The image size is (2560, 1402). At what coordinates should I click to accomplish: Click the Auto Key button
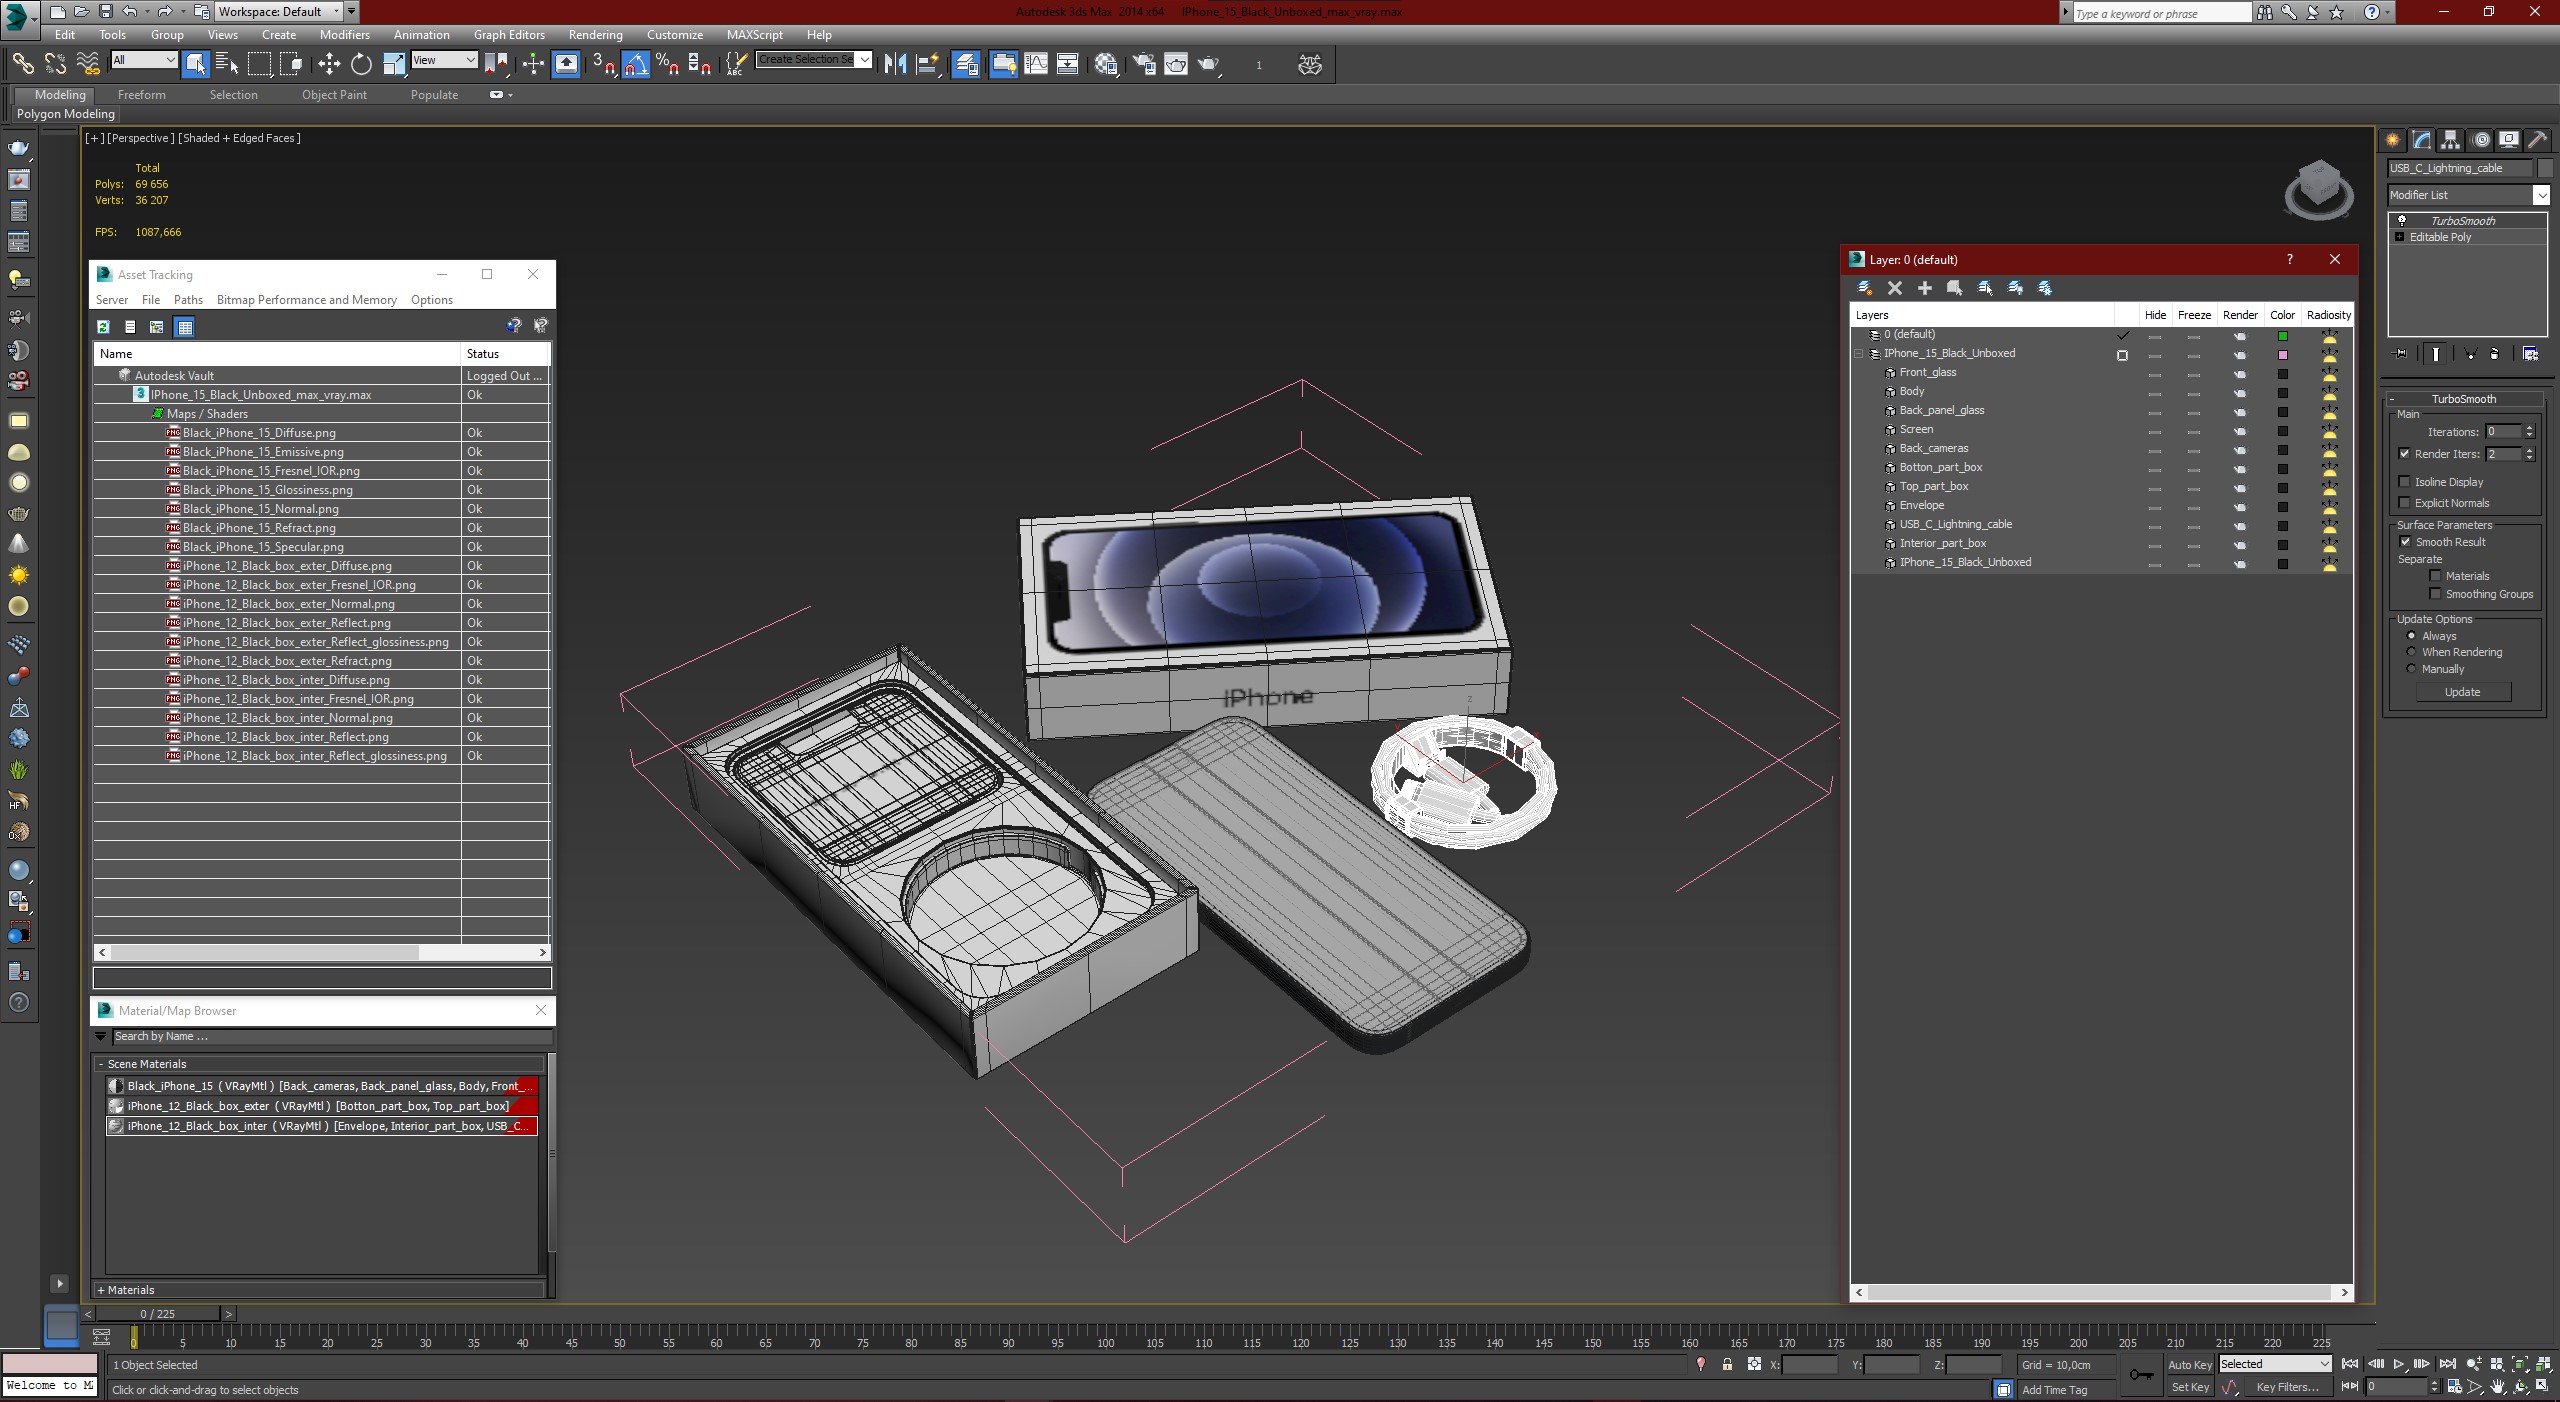pos(2189,1364)
